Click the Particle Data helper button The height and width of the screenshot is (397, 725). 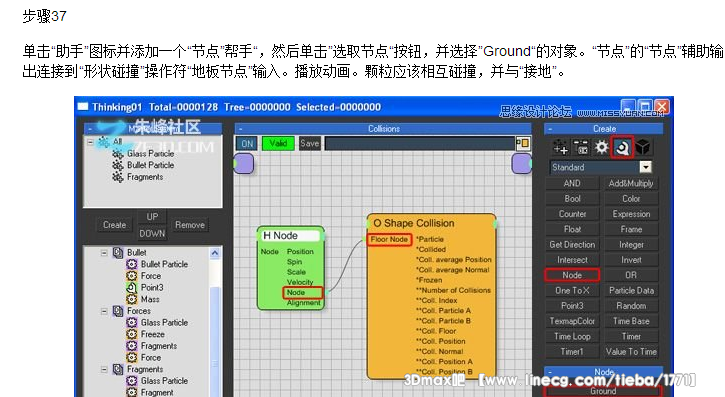[631, 290]
